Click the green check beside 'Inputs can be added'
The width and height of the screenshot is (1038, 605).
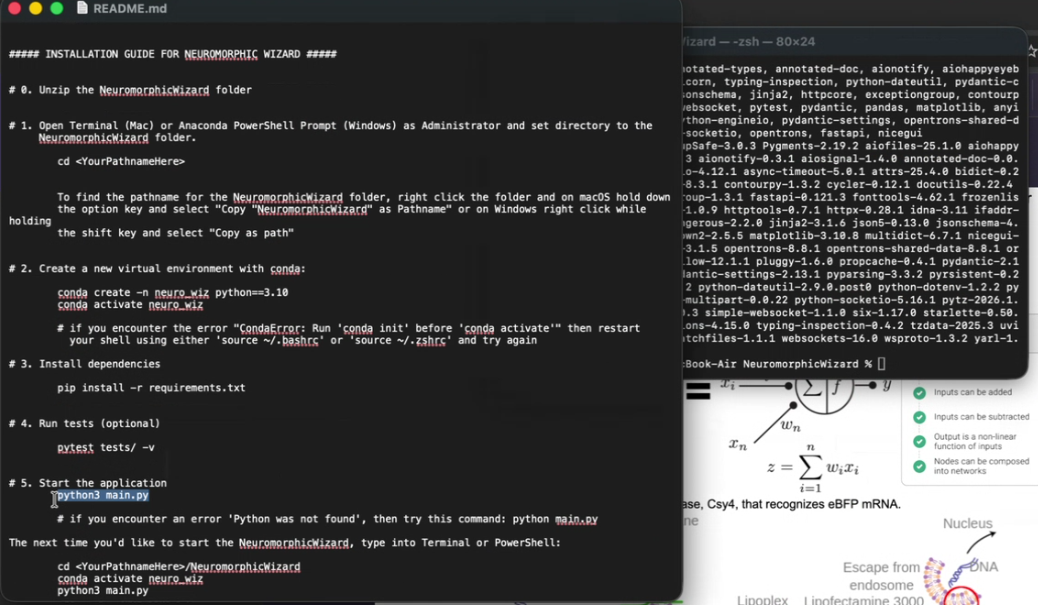(x=919, y=393)
